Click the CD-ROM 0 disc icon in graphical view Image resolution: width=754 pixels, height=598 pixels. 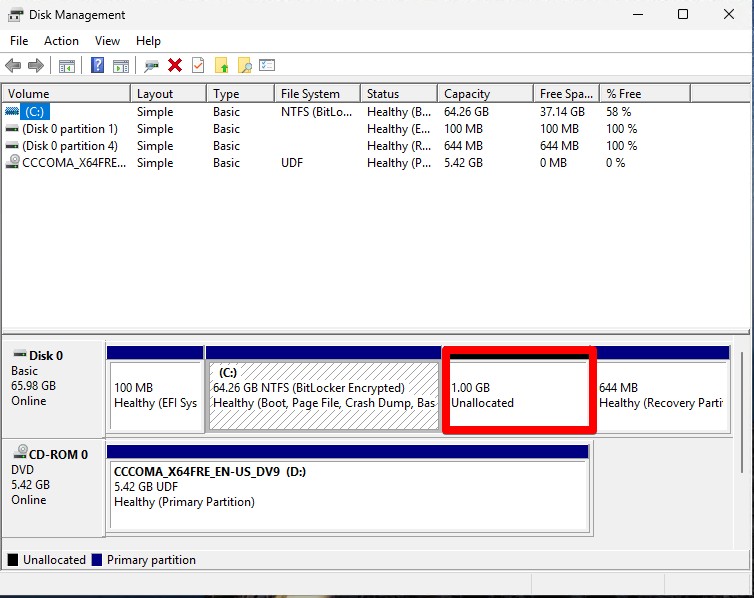21,452
